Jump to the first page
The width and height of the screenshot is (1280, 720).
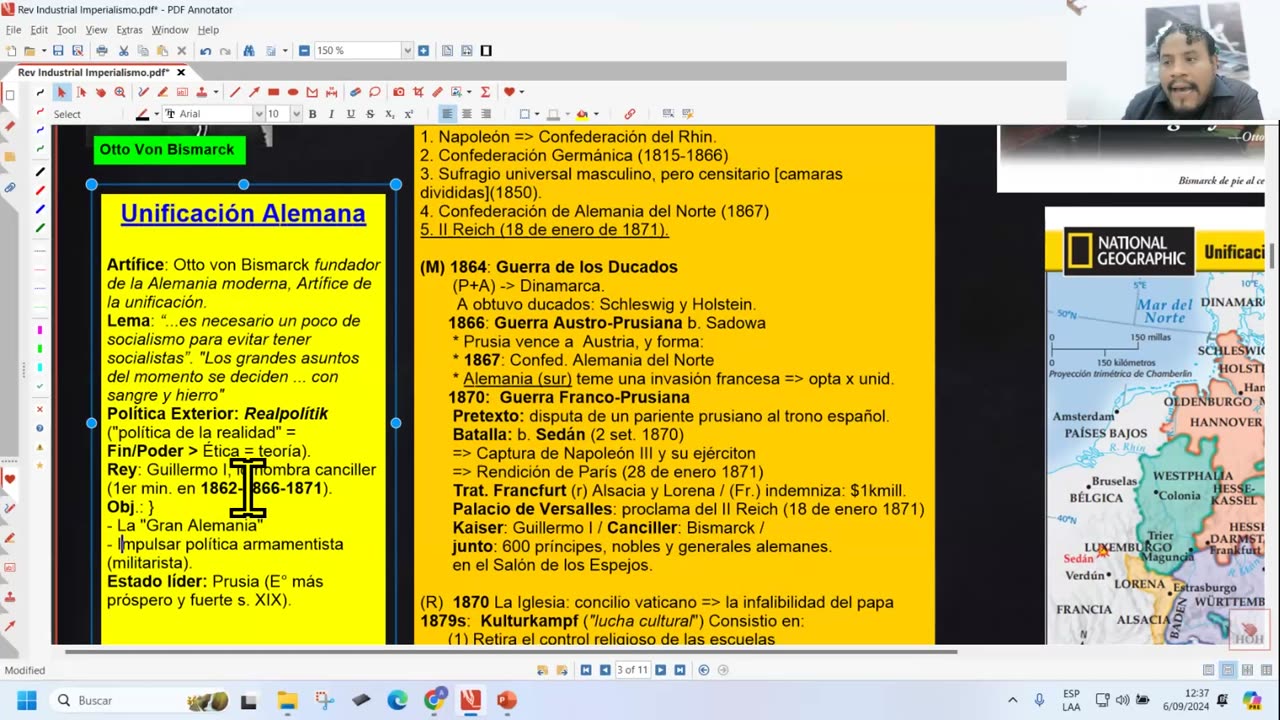(x=586, y=670)
